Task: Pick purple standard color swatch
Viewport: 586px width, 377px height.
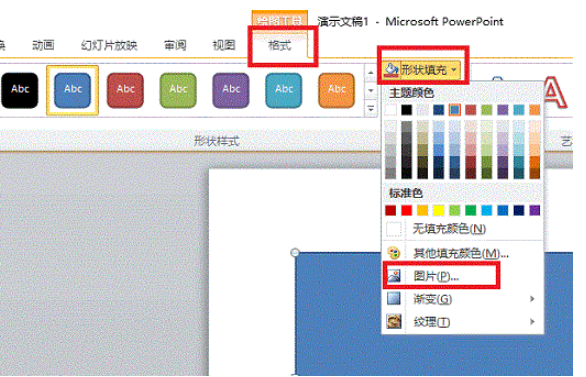Action: [x=535, y=210]
